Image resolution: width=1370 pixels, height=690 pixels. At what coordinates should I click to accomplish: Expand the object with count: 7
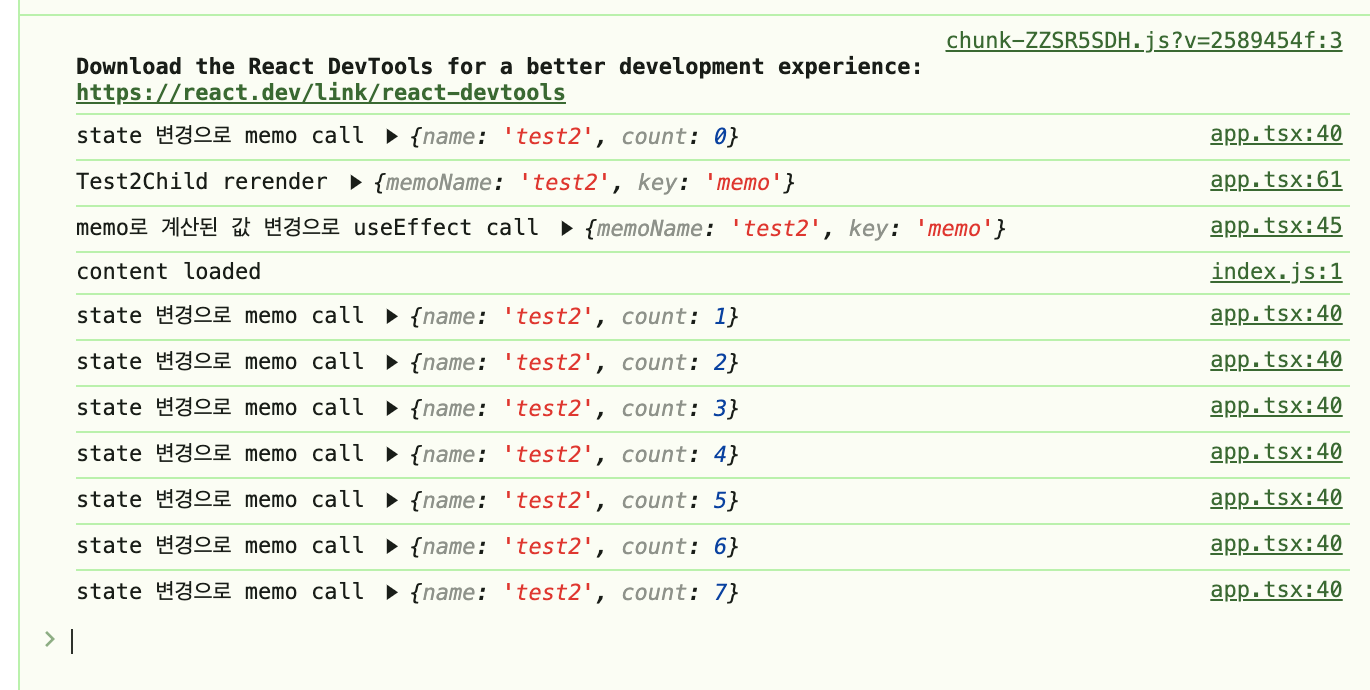click(393, 592)
